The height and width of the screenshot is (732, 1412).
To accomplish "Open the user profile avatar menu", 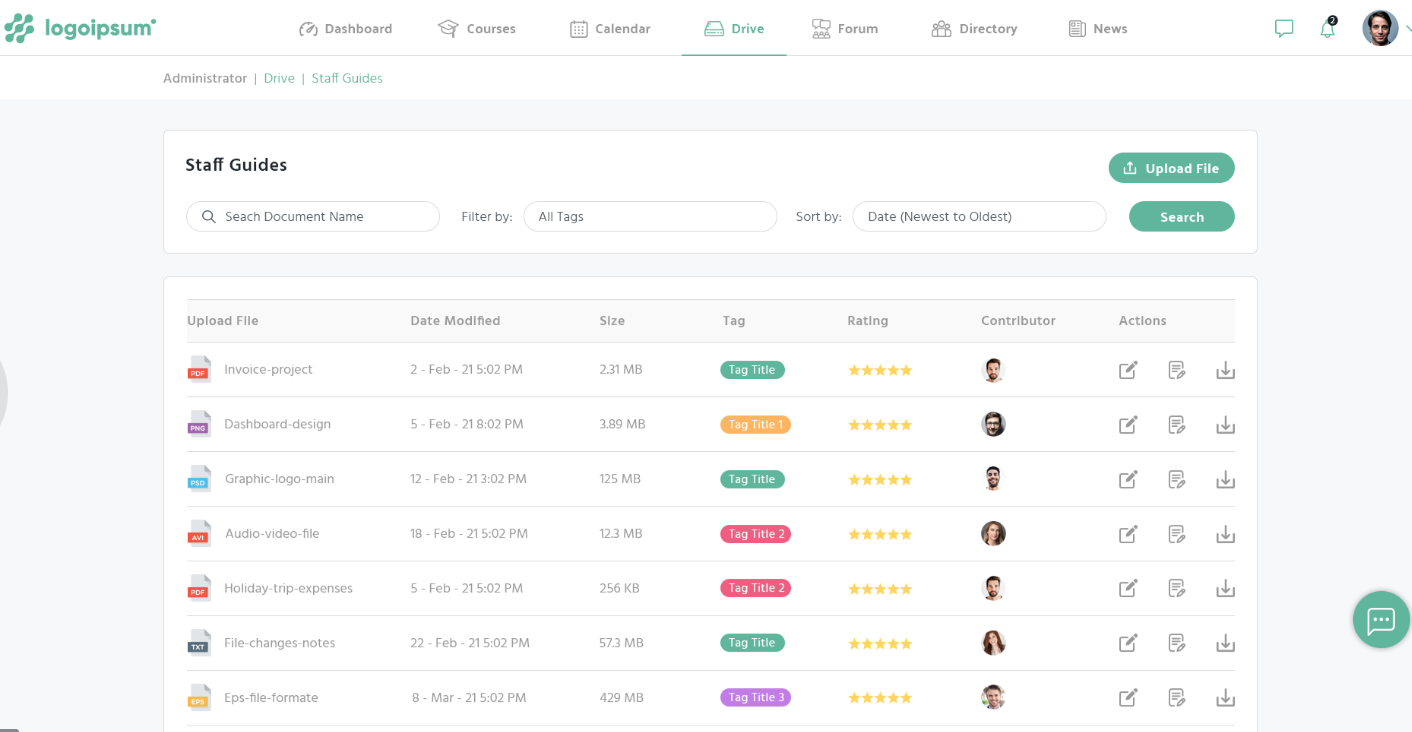I will click(x=1380, y=28).
